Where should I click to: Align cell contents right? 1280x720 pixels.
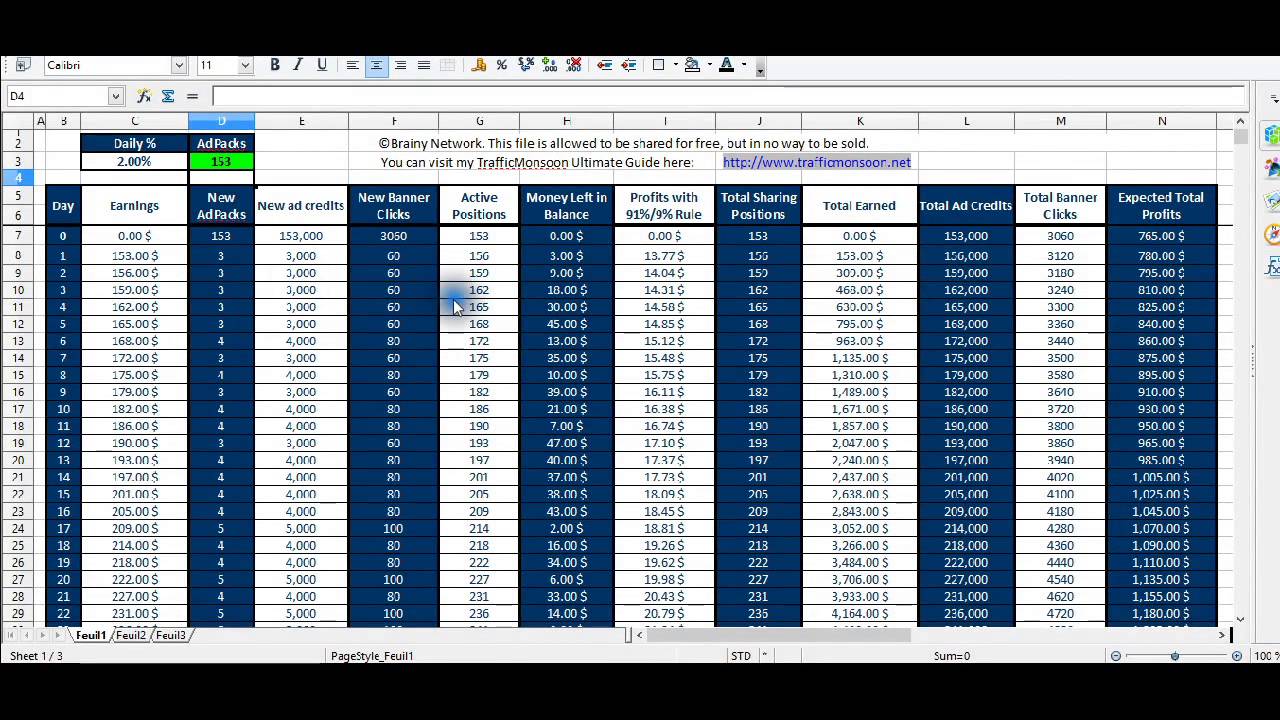(x=400, y=65)
